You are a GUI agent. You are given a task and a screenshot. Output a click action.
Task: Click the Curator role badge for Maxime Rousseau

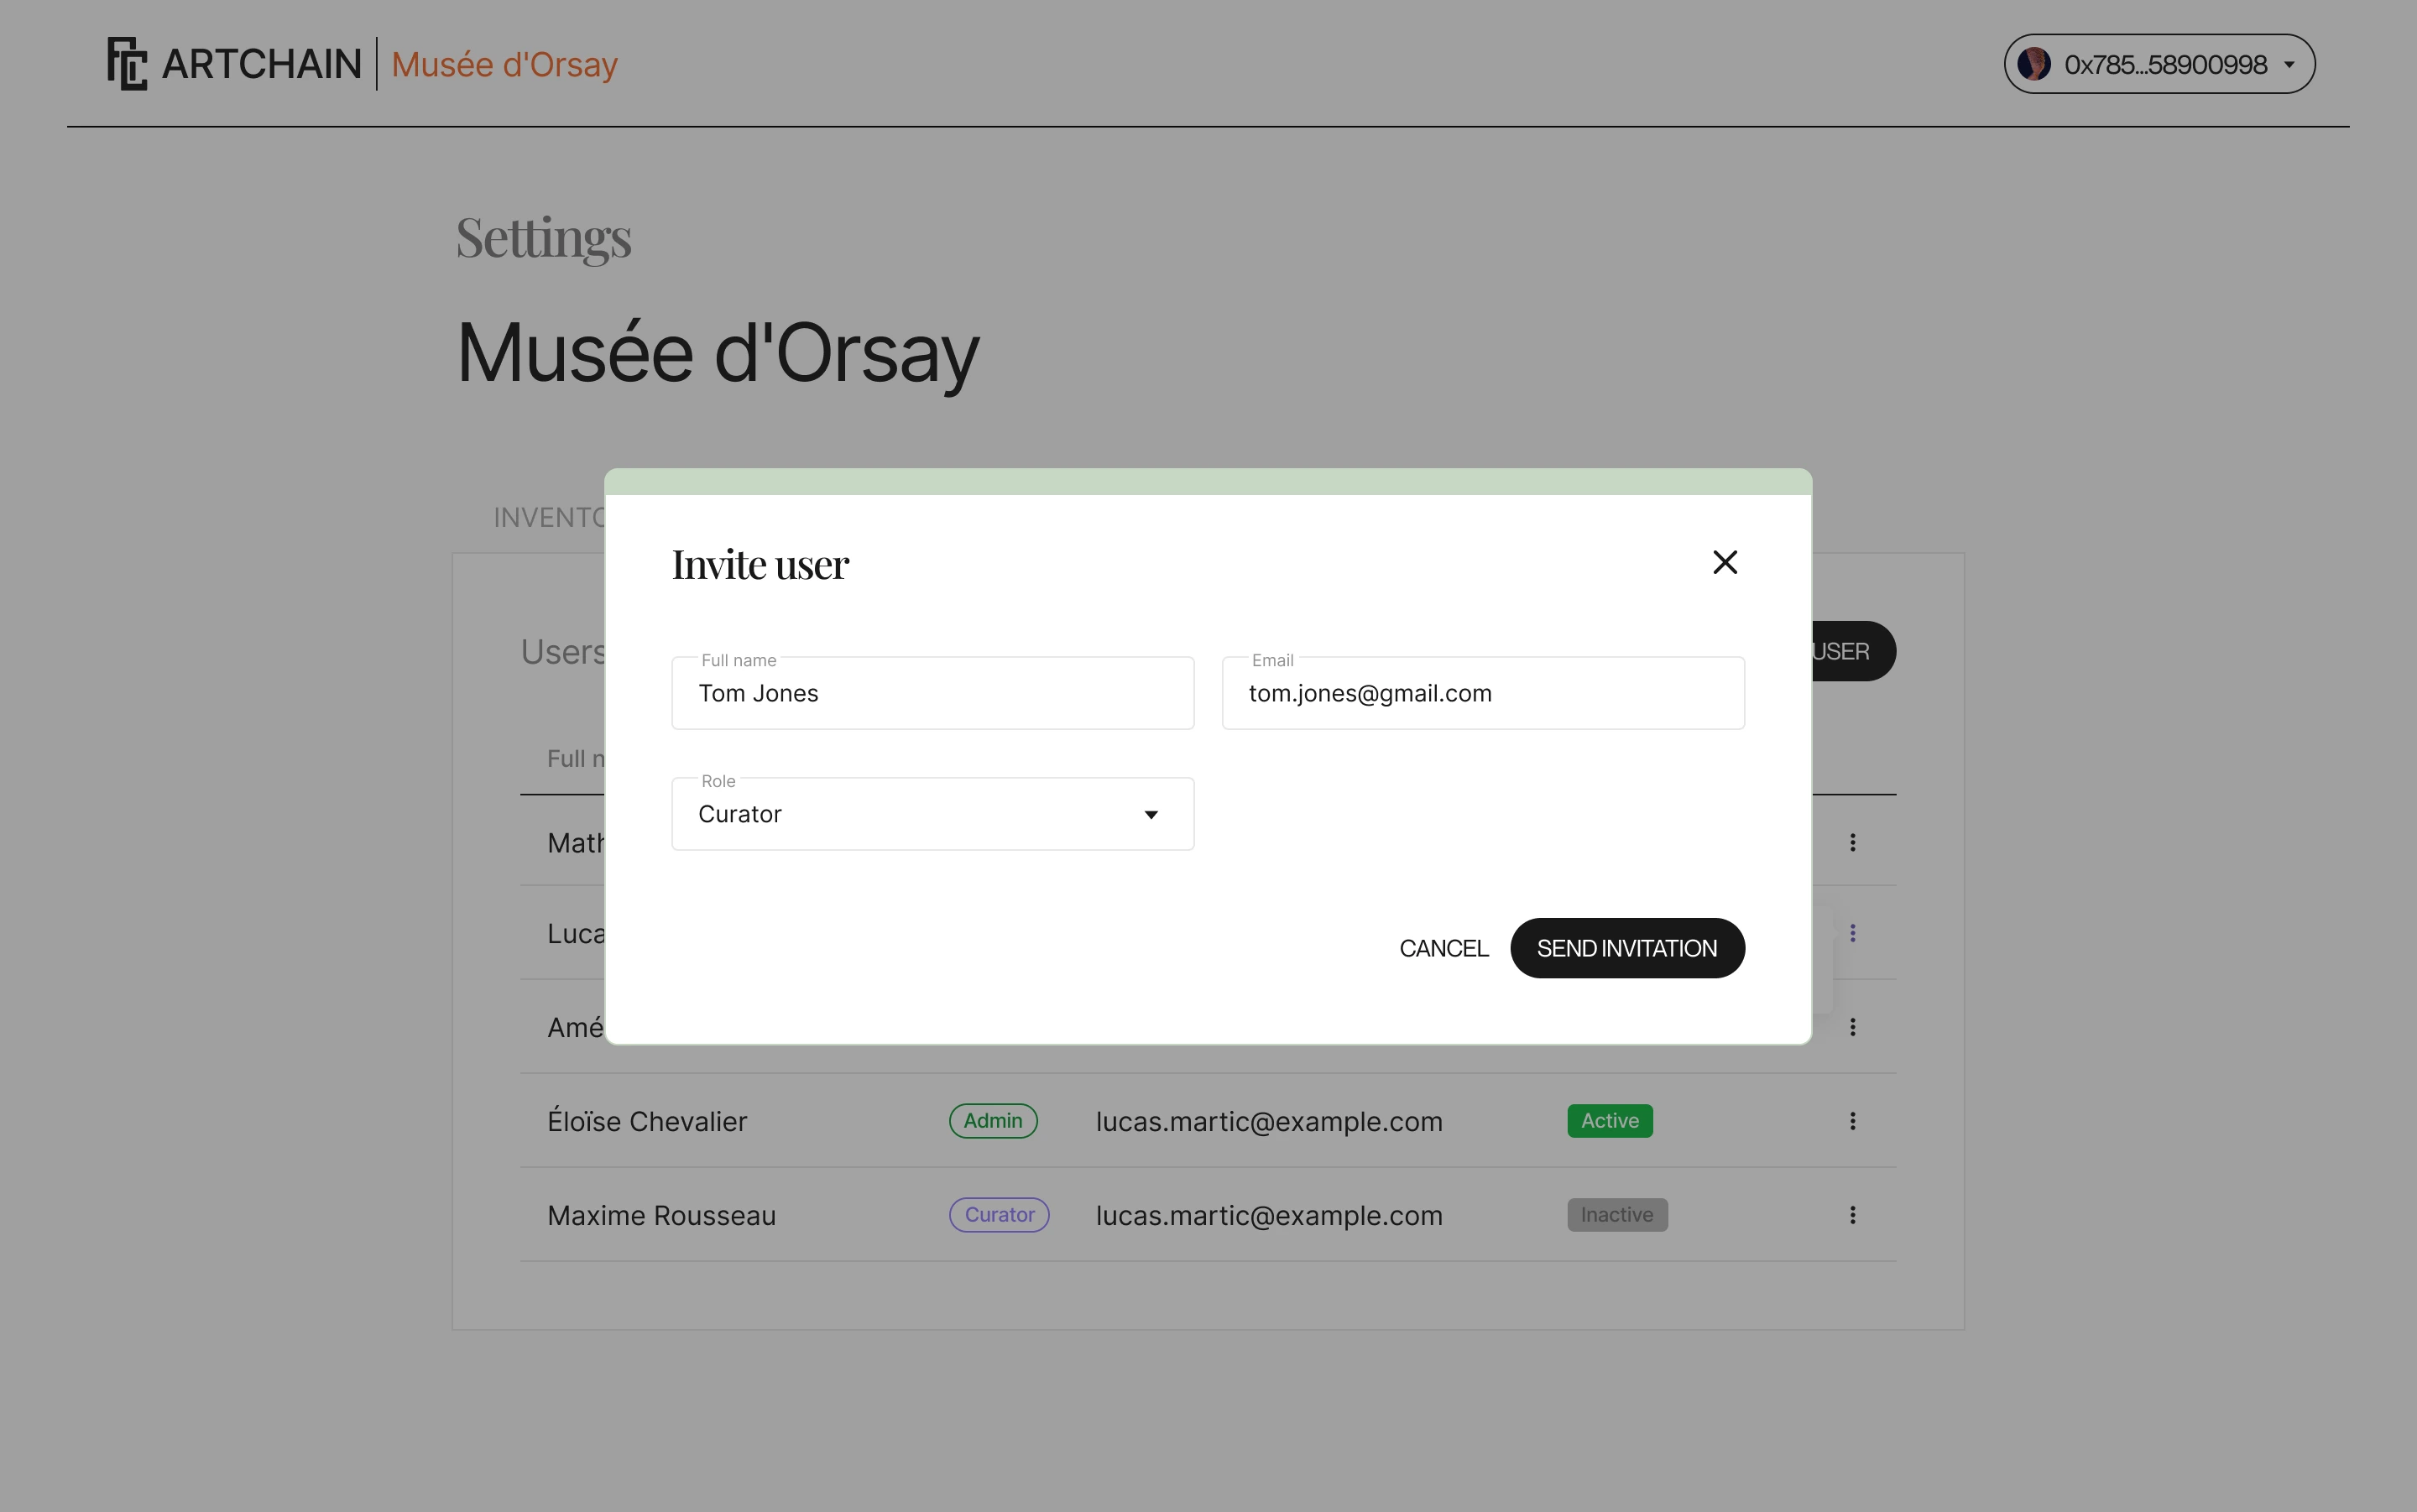(x=999, y=1215)
